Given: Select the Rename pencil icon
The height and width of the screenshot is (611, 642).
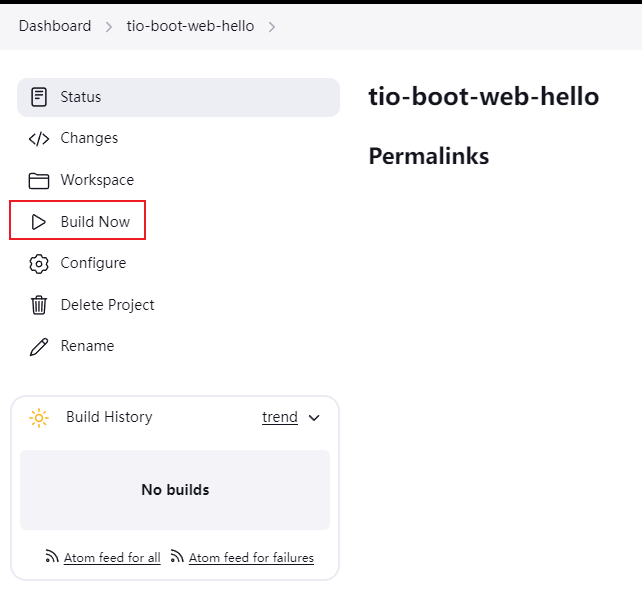Looking at the screenshot, I should coord(39,347).
